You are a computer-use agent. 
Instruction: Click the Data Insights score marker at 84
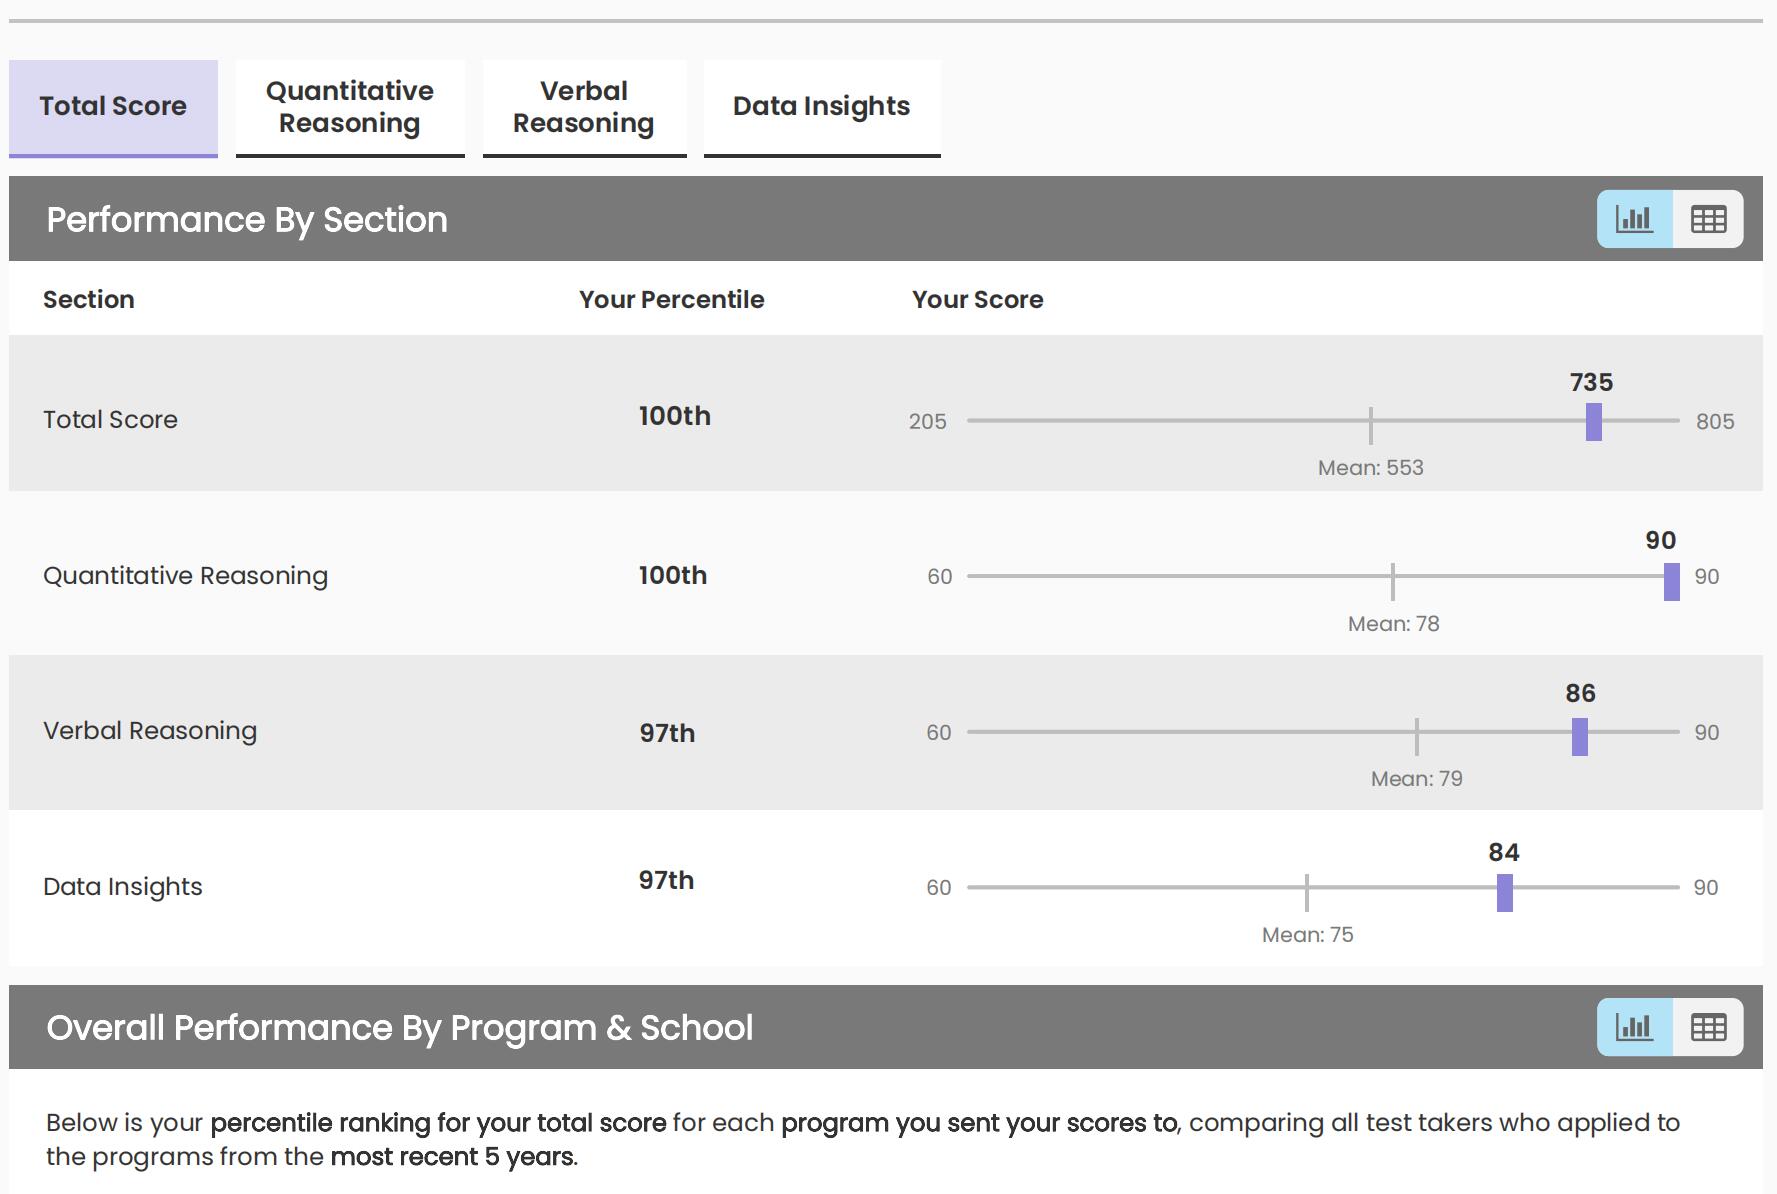[1504, 892]
